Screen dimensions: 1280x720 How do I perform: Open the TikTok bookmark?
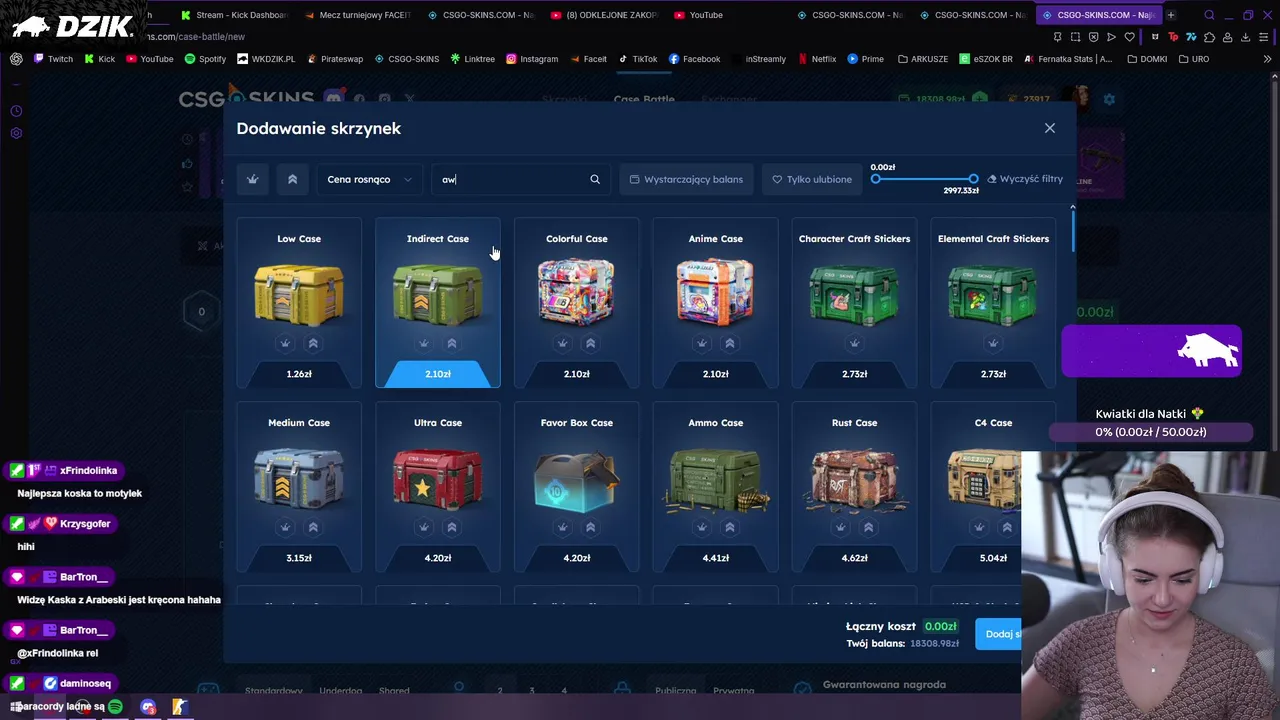click(x=638, y=59)
